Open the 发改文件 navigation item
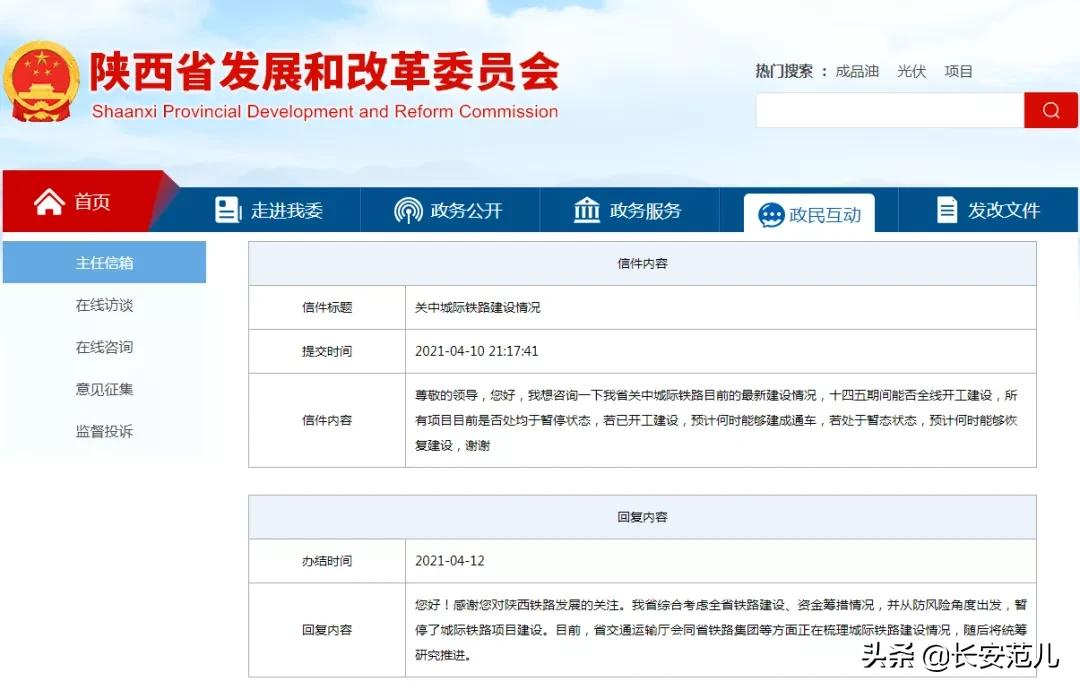1080x690 pixels. (x=988, y=210)
